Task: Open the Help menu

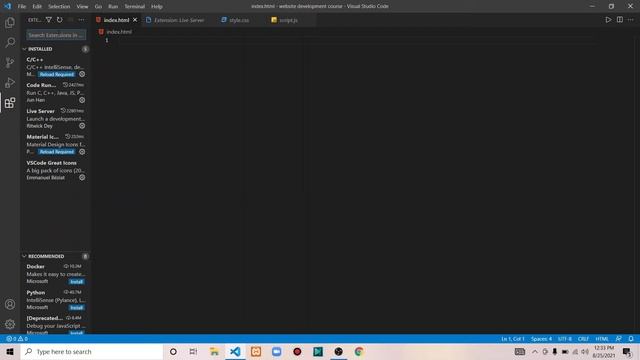Action: click(157, 7)
